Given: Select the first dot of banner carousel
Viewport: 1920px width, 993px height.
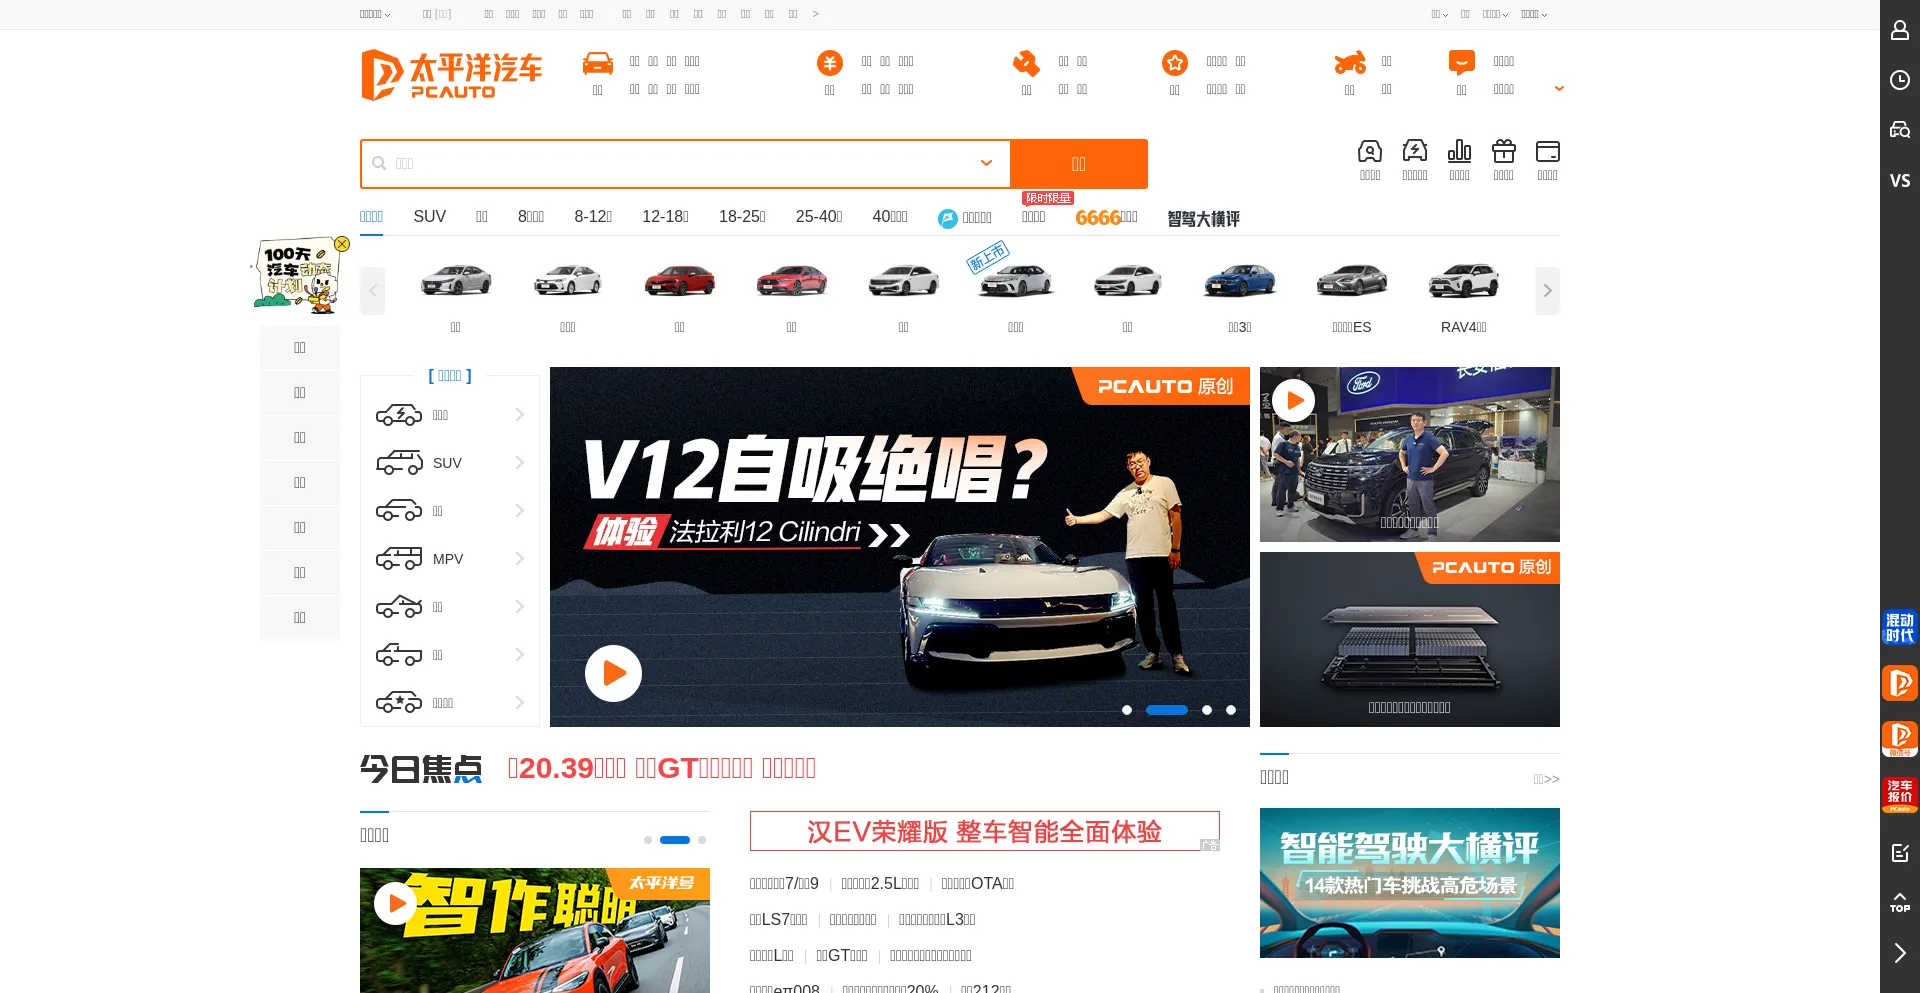Looking at the screenshot, I should (1127, 710).
